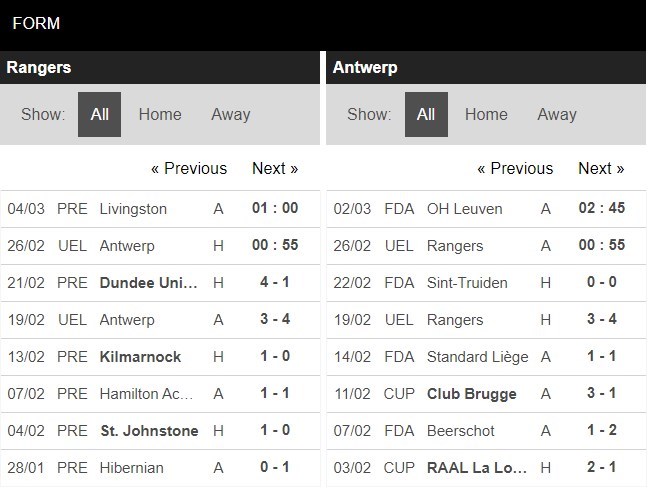Open the Club Brugge cup match

tap(471, 394)
